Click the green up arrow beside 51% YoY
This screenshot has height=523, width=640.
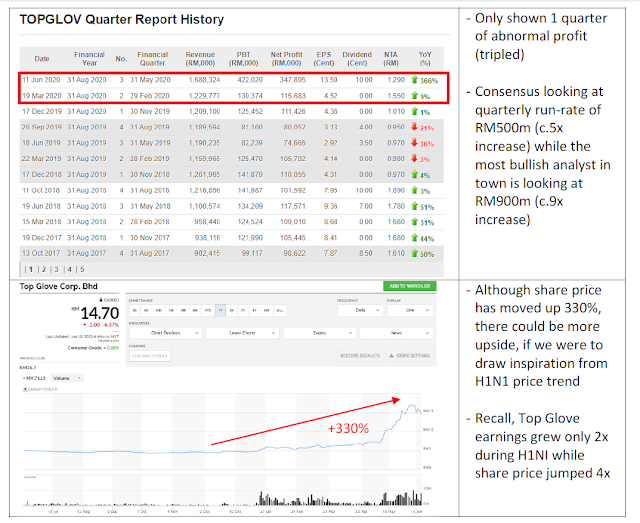click(415, 206)
